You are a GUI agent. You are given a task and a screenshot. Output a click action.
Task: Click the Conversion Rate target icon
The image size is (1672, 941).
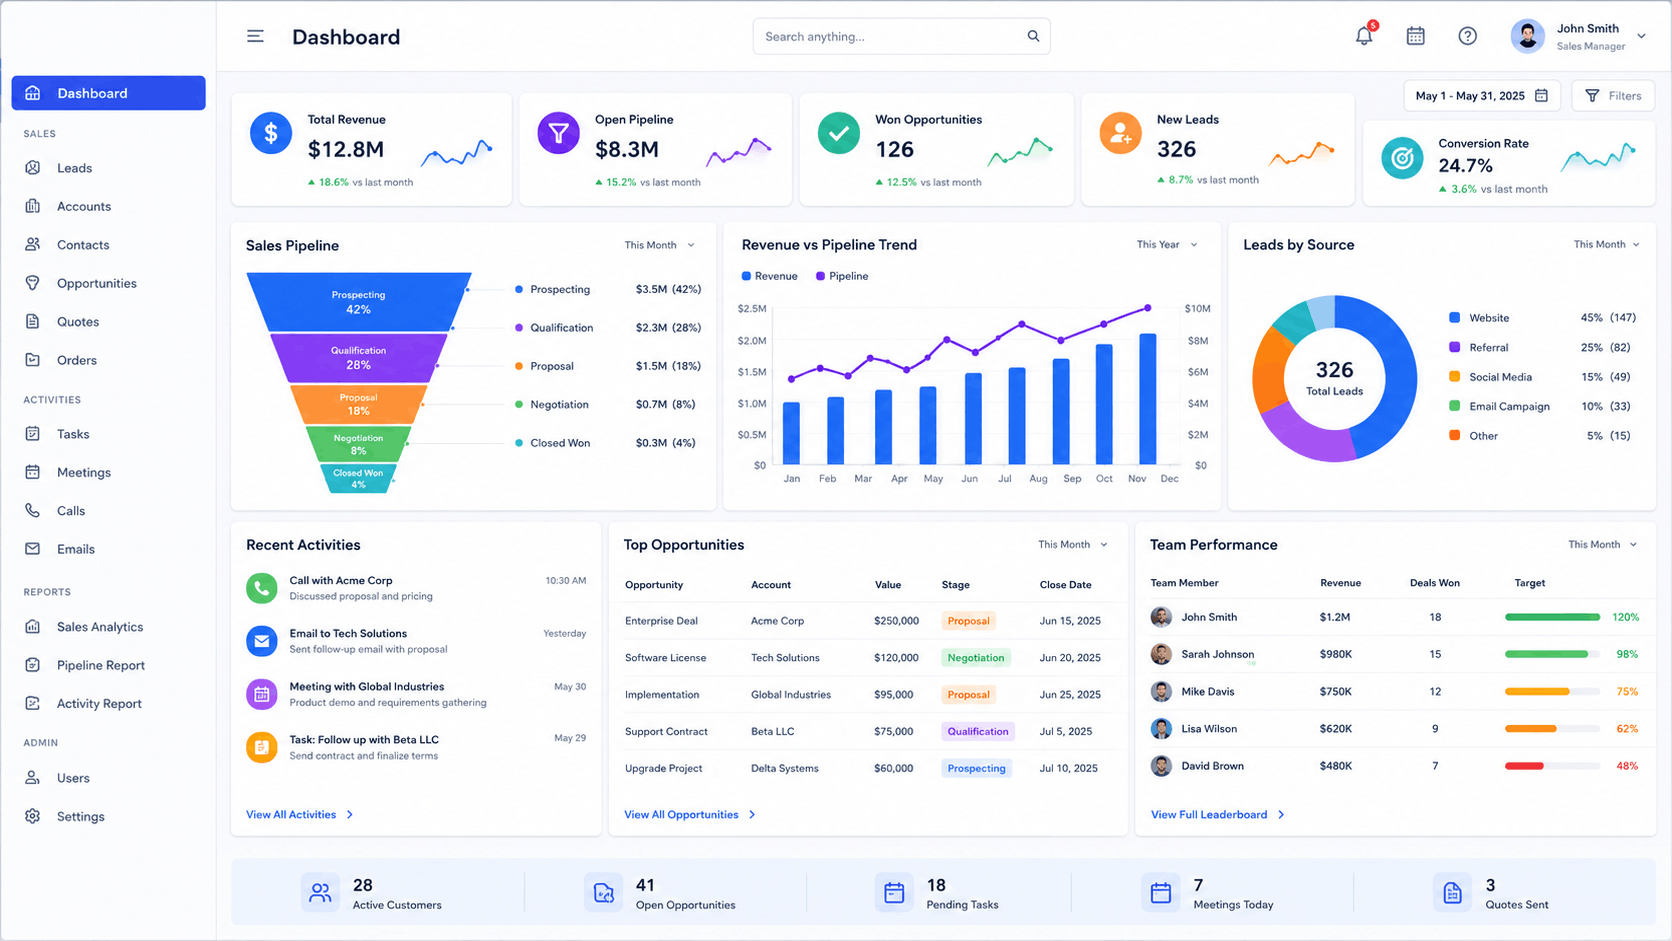pos(1402,158)
